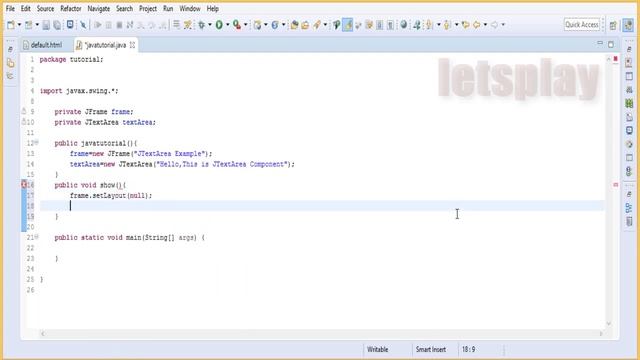The height and width of the screenshot is (360, 640).
Task: Click the Writable status entry
Action: point(378,349)
